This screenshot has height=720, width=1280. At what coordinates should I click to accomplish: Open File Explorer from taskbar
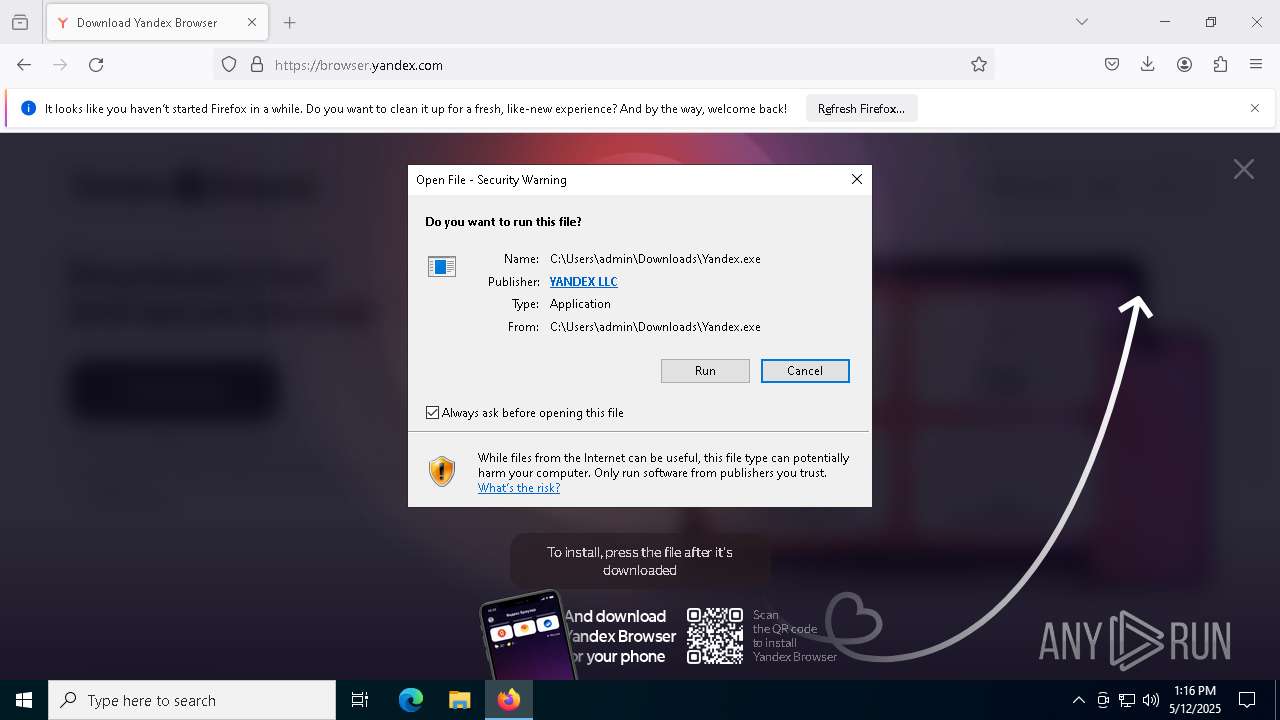[x=459, y=700]
